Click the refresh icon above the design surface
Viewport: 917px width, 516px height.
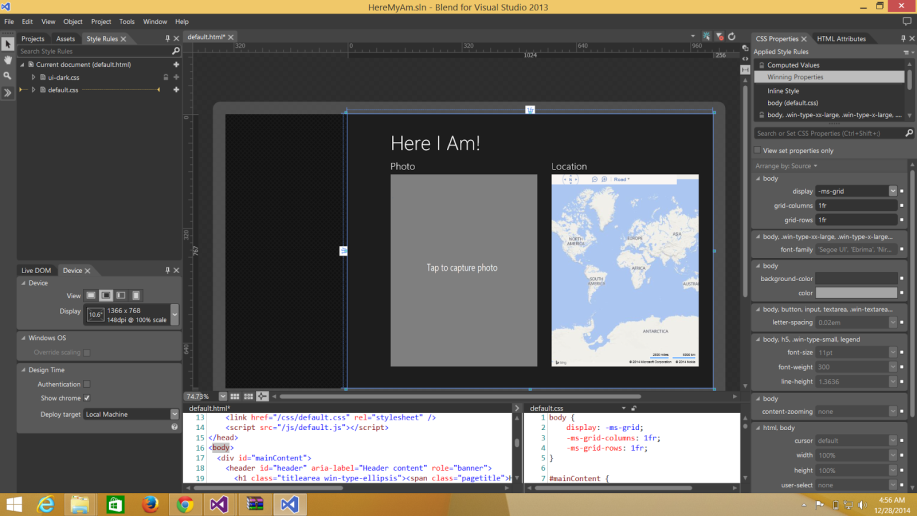click(x=732, y=37)
